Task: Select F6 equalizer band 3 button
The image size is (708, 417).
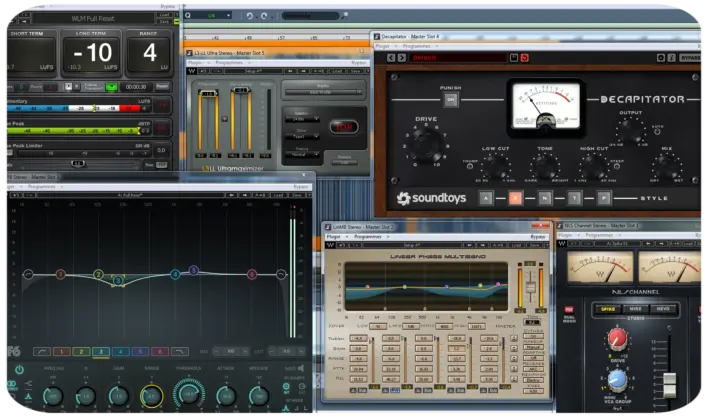Action: point(101,352)
